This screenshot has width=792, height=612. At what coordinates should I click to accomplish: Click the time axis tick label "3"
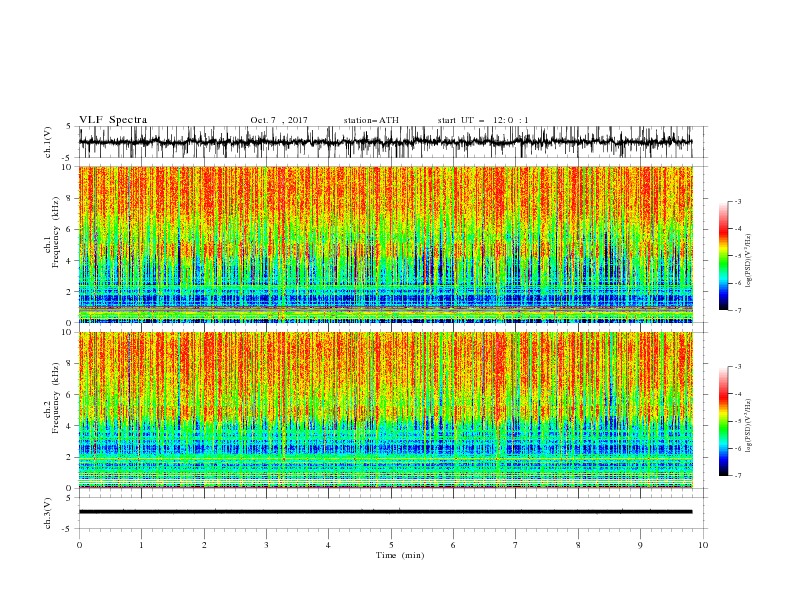(x=266, y=545)
